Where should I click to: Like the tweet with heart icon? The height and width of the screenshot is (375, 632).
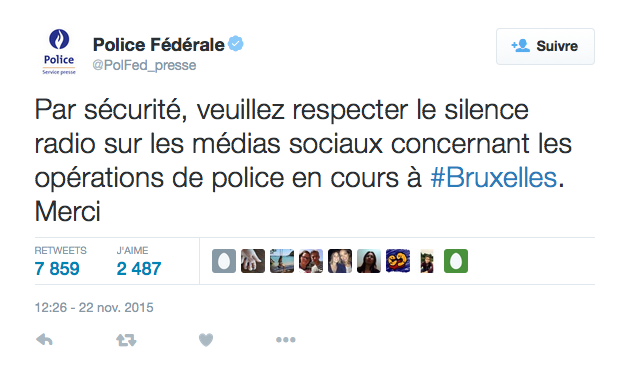coord(206,340)
